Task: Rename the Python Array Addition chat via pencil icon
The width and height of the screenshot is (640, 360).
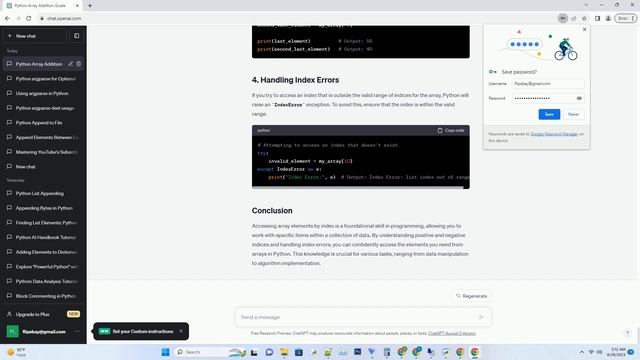Action: 71,64
